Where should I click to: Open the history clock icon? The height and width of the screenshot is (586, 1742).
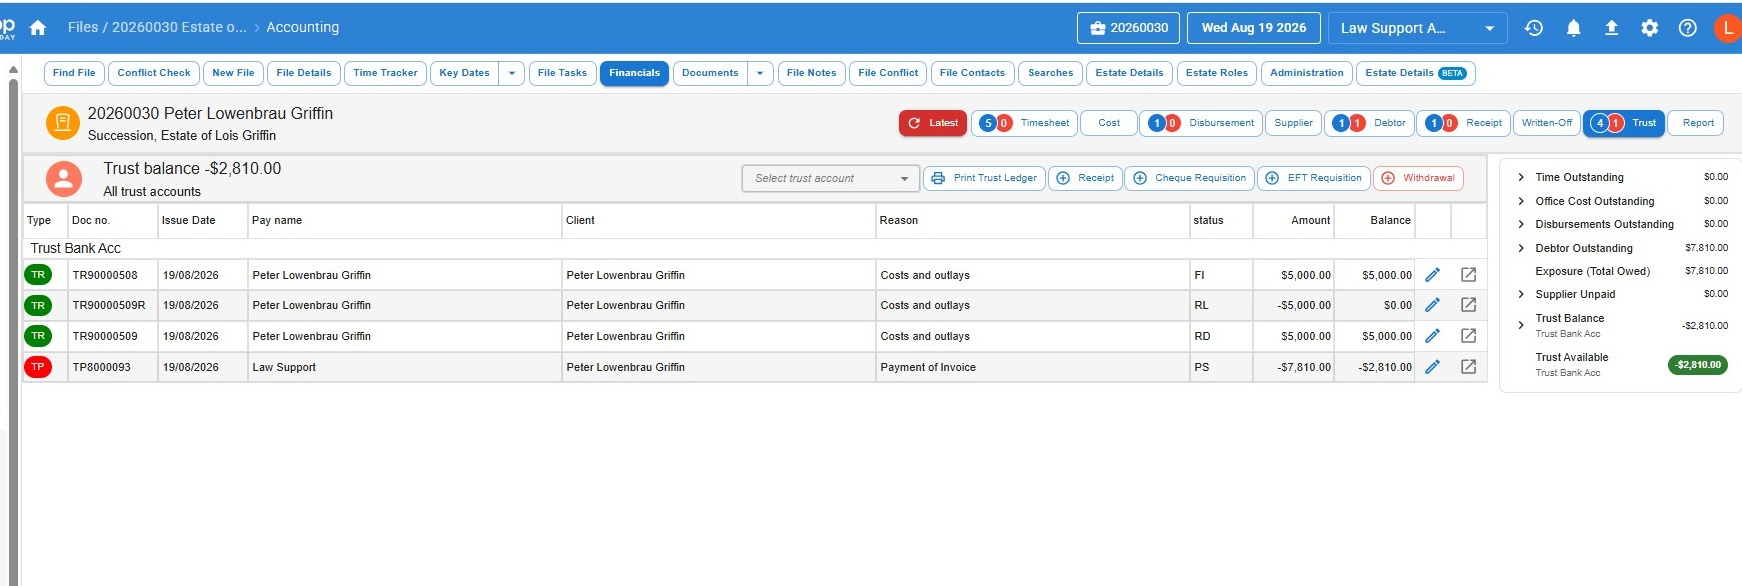(1534, 28)
